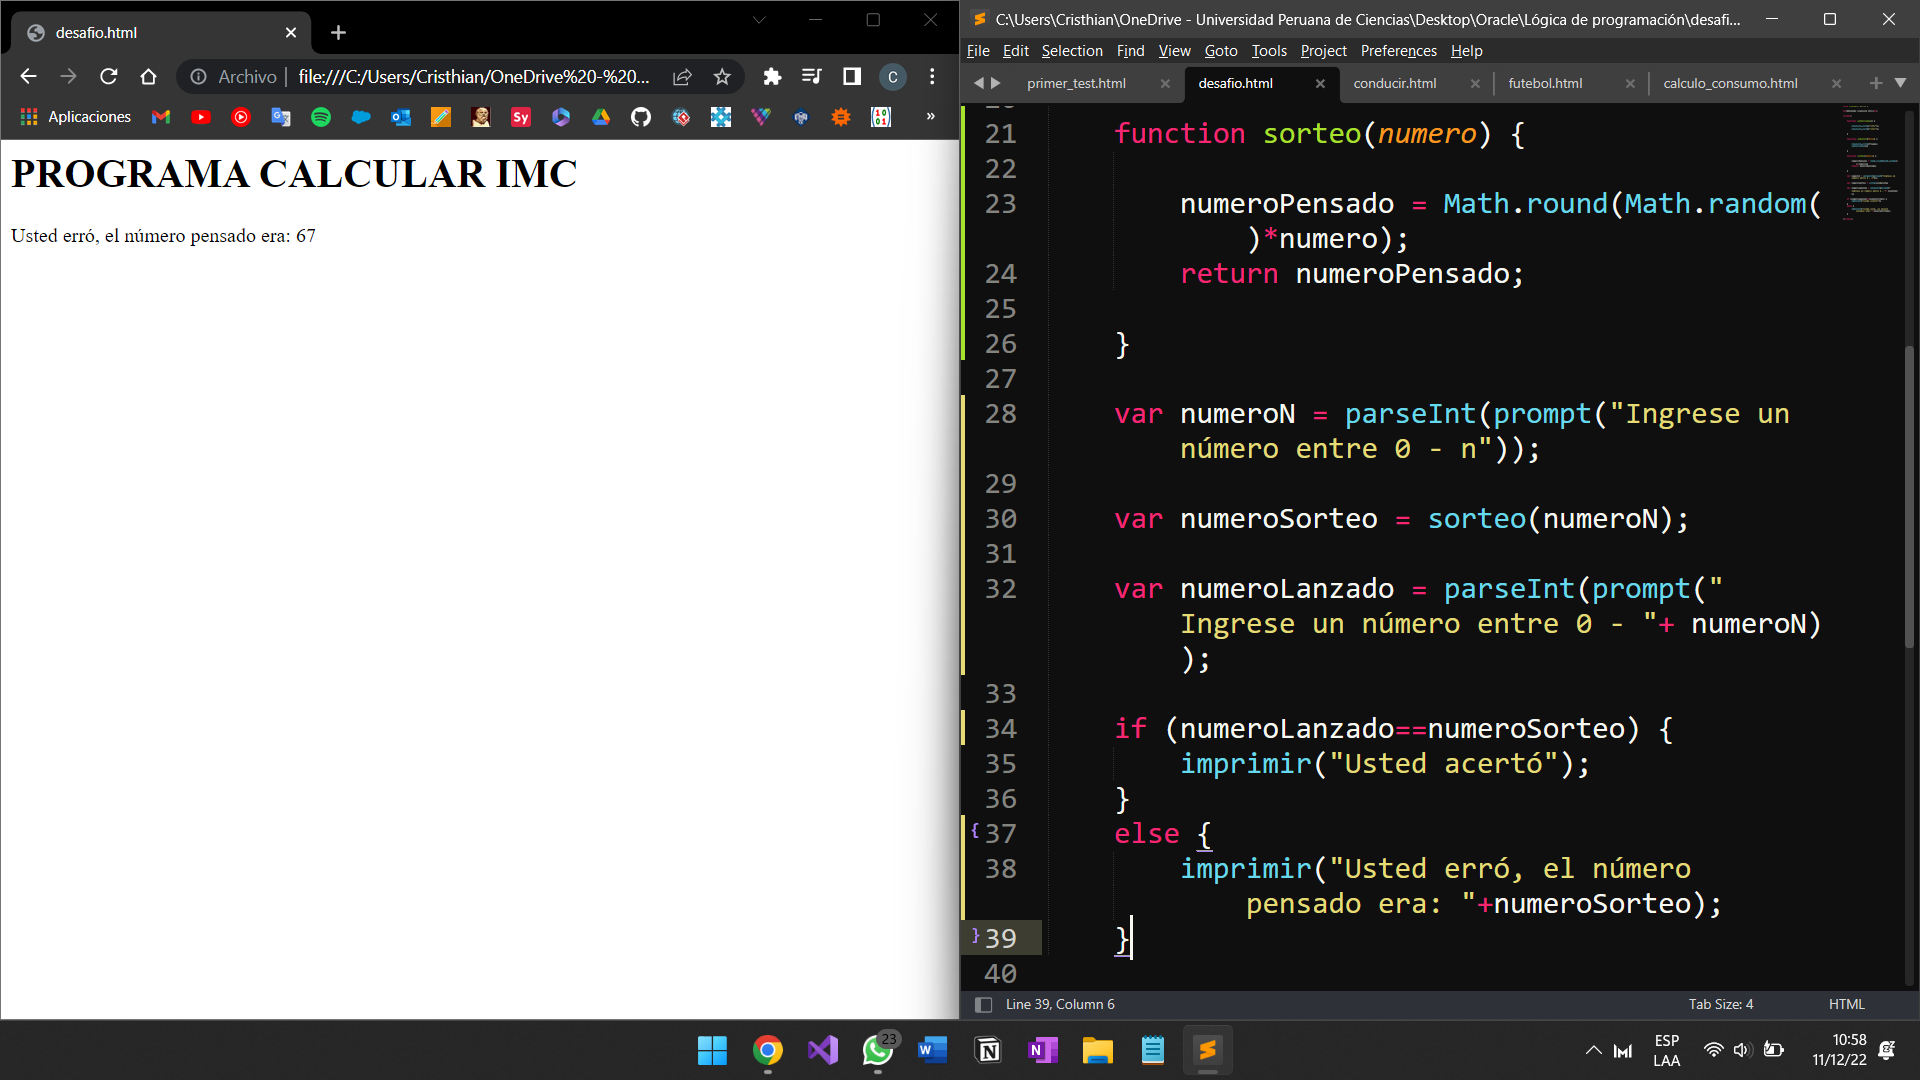
Task: Toggle Chrome side panel
Action: click(x=852, y=76)
